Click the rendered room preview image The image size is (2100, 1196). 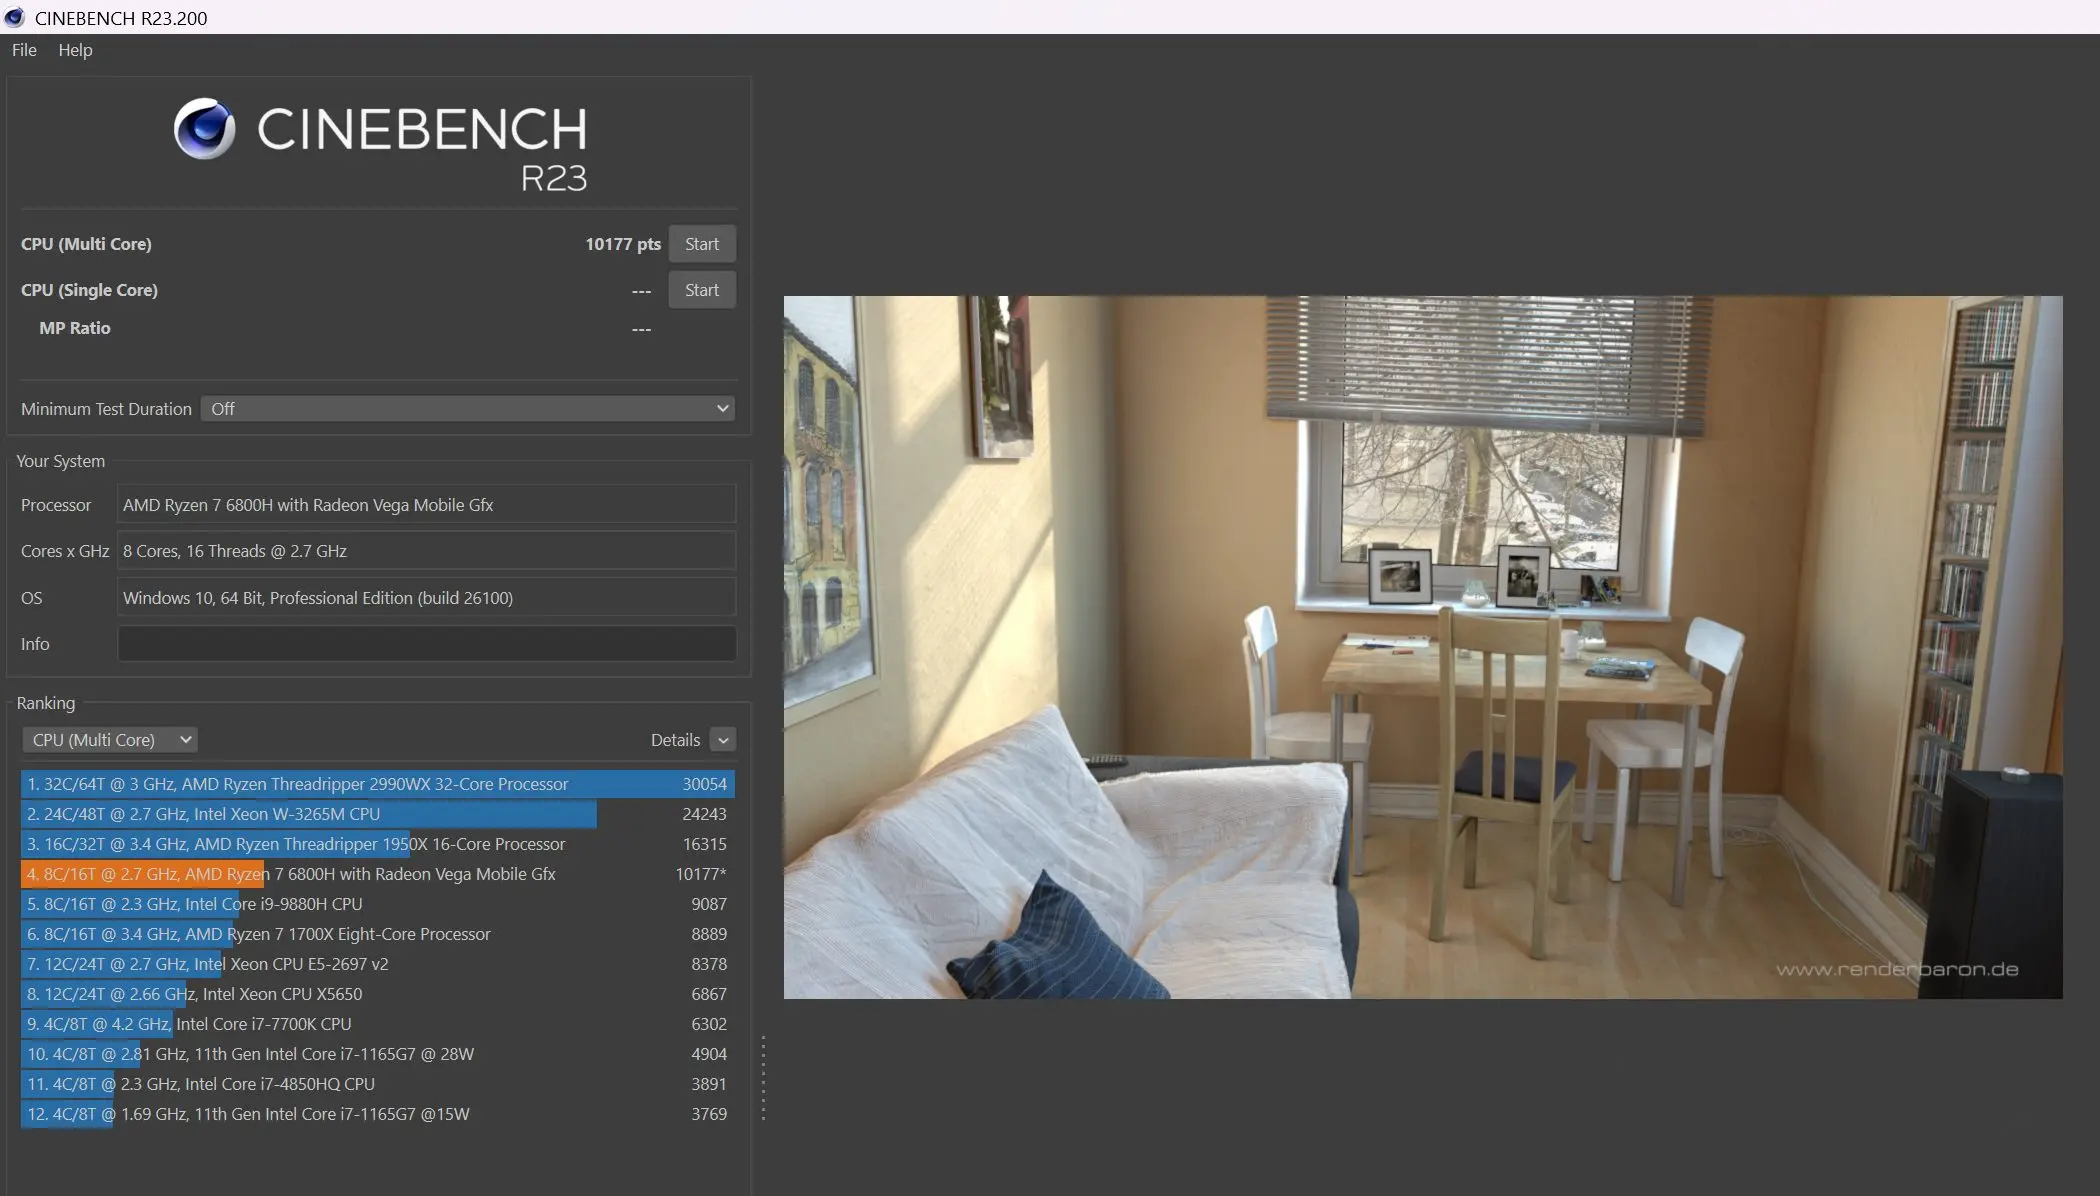(x=1422, y=647)
